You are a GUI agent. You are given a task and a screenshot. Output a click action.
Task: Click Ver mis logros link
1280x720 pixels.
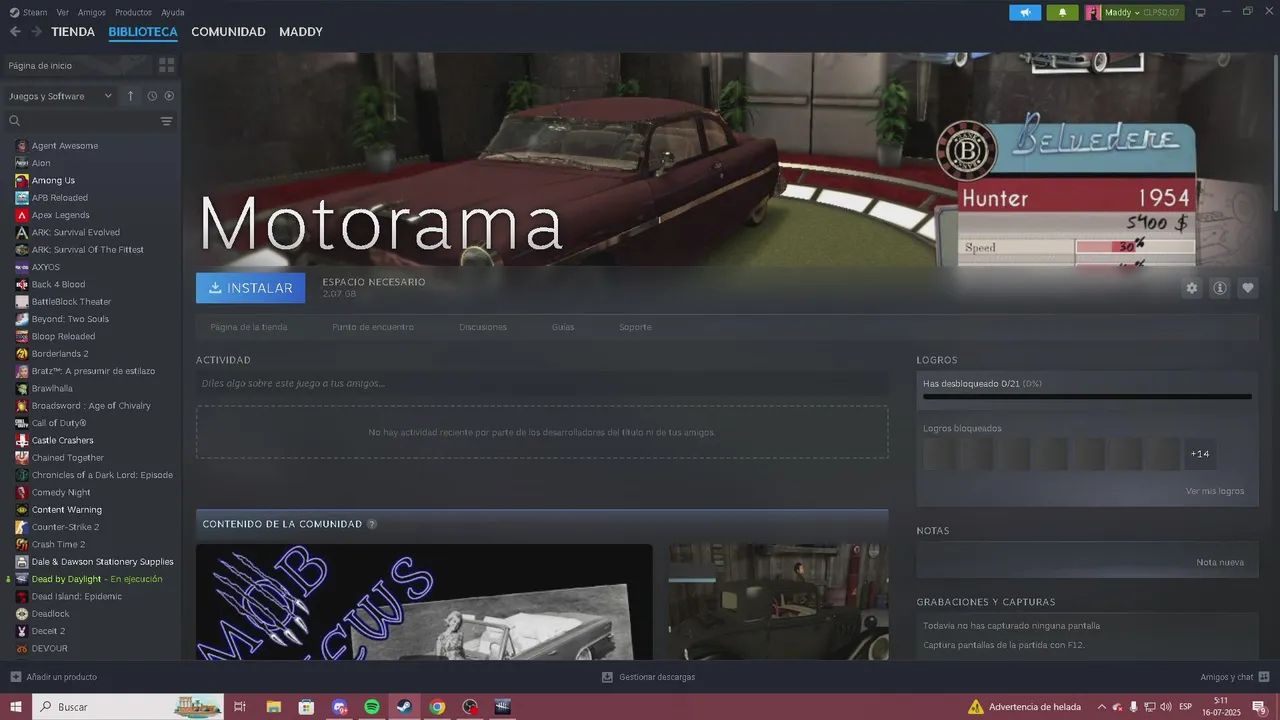coord(1215,491)
